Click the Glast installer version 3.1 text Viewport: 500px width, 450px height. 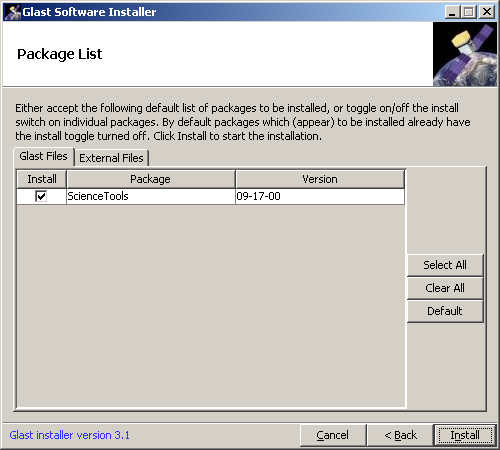(x=70, y=435)
